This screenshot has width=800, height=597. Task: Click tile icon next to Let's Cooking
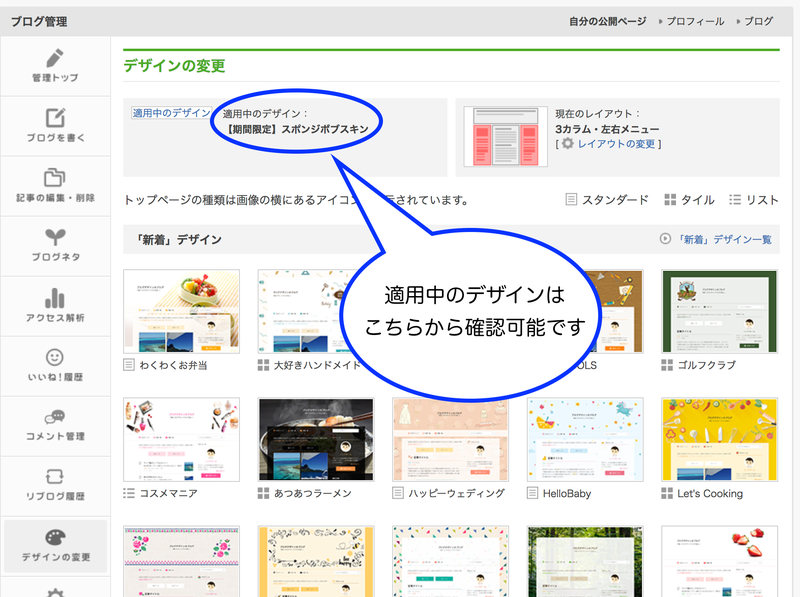[667, 493]
